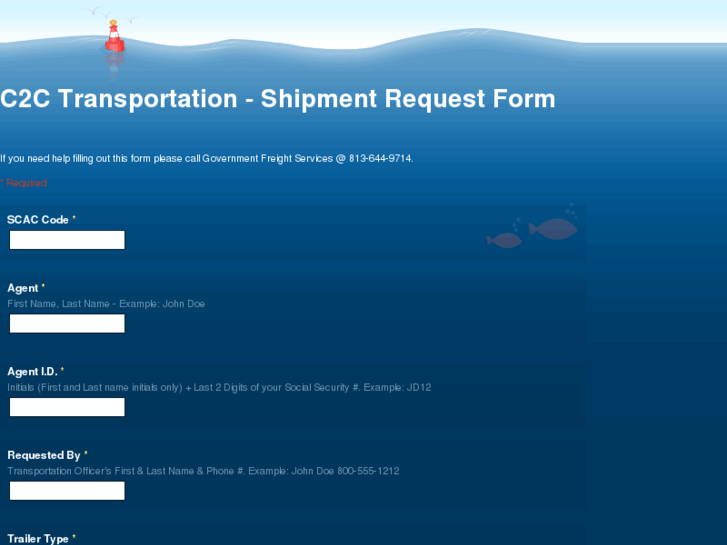The height and width of the screenshot is (545, 727).
Task: Click the small fish graphic
Action: click(504, 240)
